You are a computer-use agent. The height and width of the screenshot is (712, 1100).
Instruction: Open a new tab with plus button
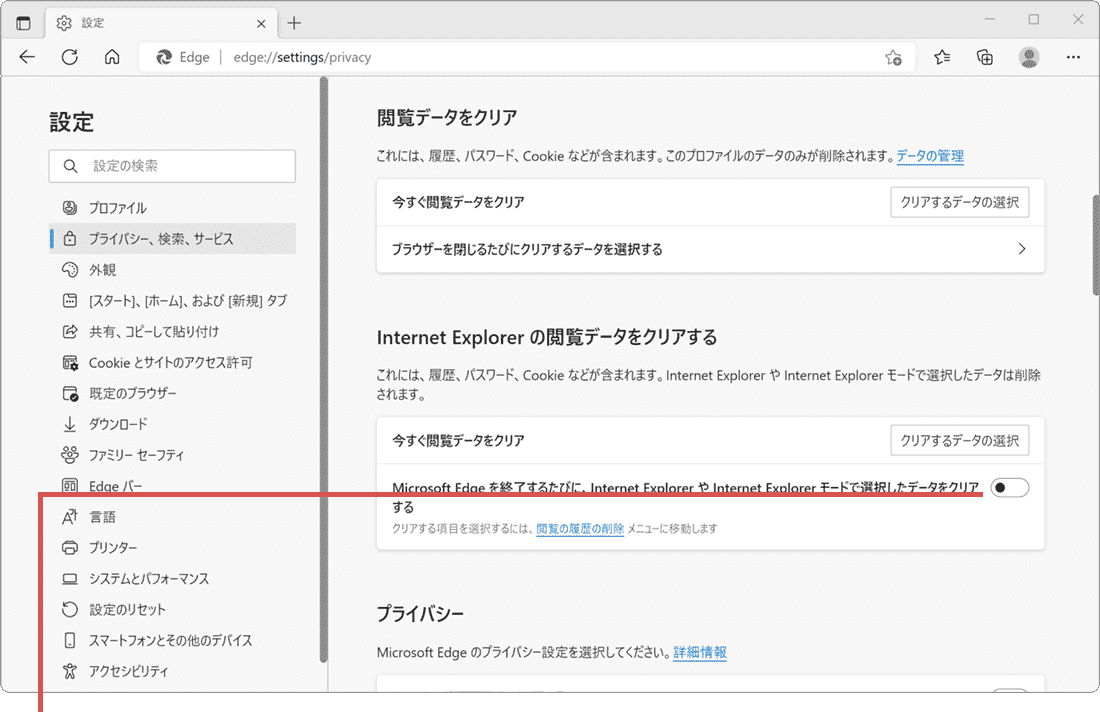294,23
